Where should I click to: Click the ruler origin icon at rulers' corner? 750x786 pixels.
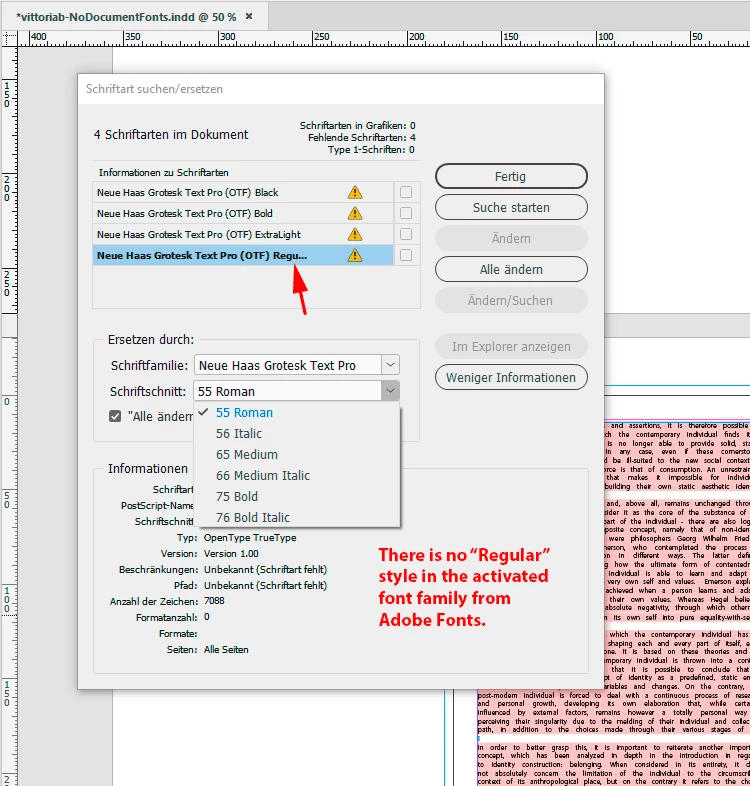click(9, 38)
